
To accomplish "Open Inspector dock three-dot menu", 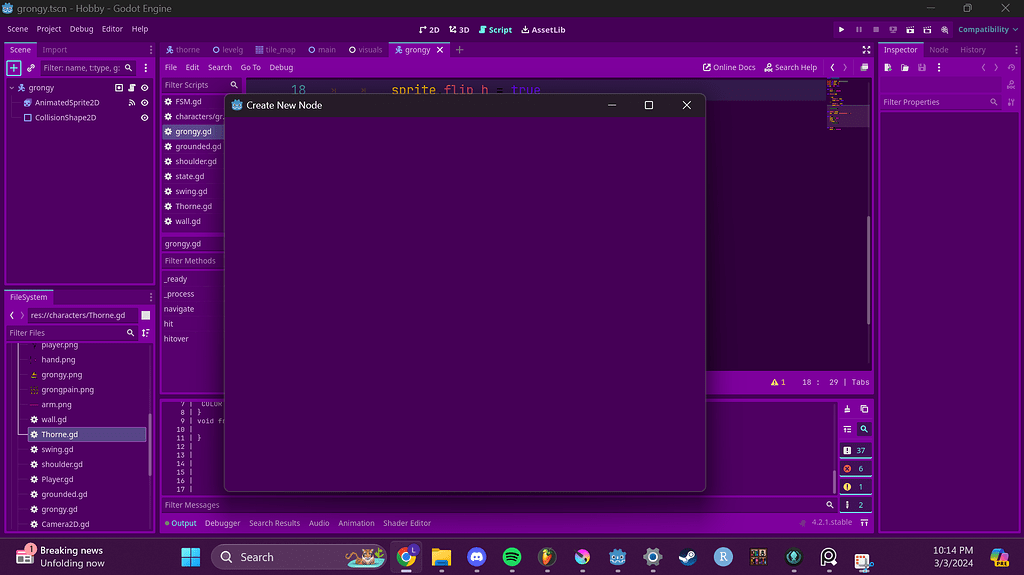I will point(1016,50).
